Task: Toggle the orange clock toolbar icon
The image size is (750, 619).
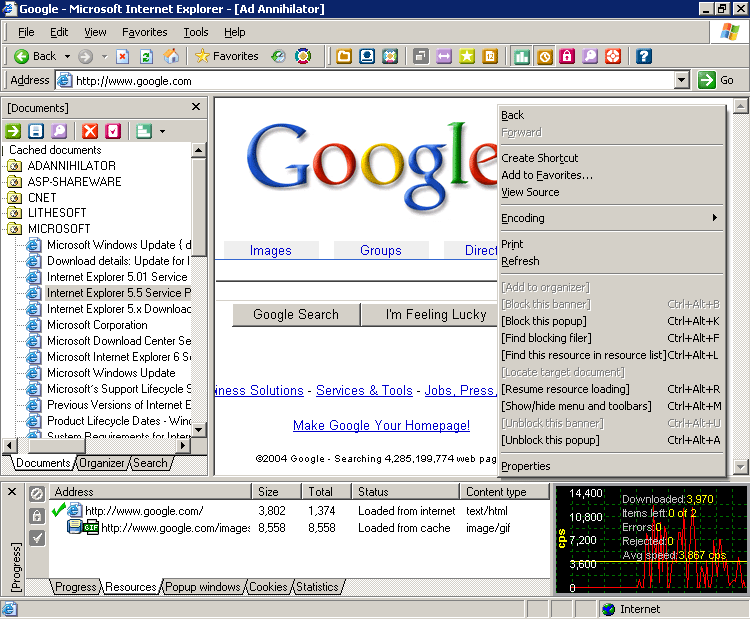Action: [545, 57]
